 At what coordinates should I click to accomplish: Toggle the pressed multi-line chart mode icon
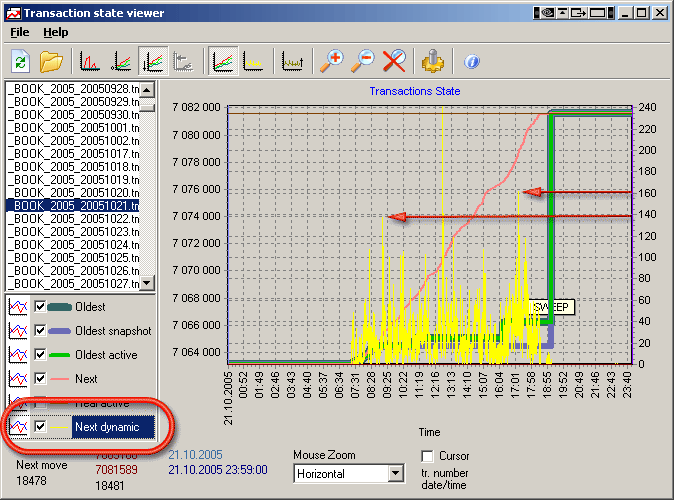tap(153, 61)
